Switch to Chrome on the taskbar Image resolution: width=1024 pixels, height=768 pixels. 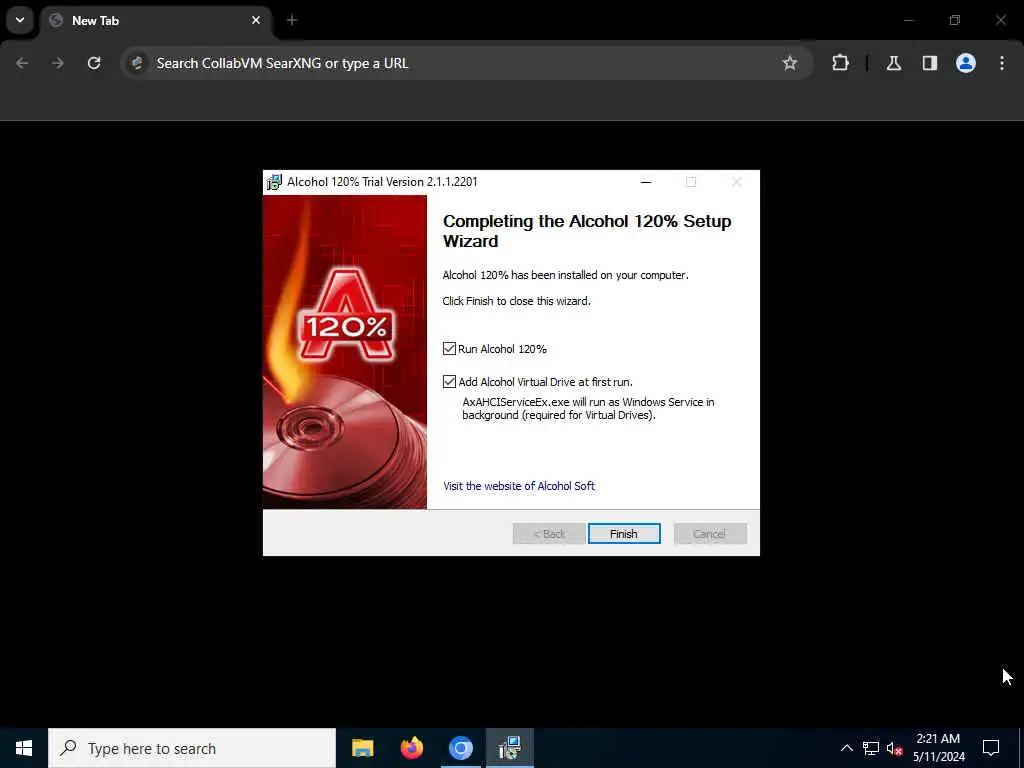[460, 748]
